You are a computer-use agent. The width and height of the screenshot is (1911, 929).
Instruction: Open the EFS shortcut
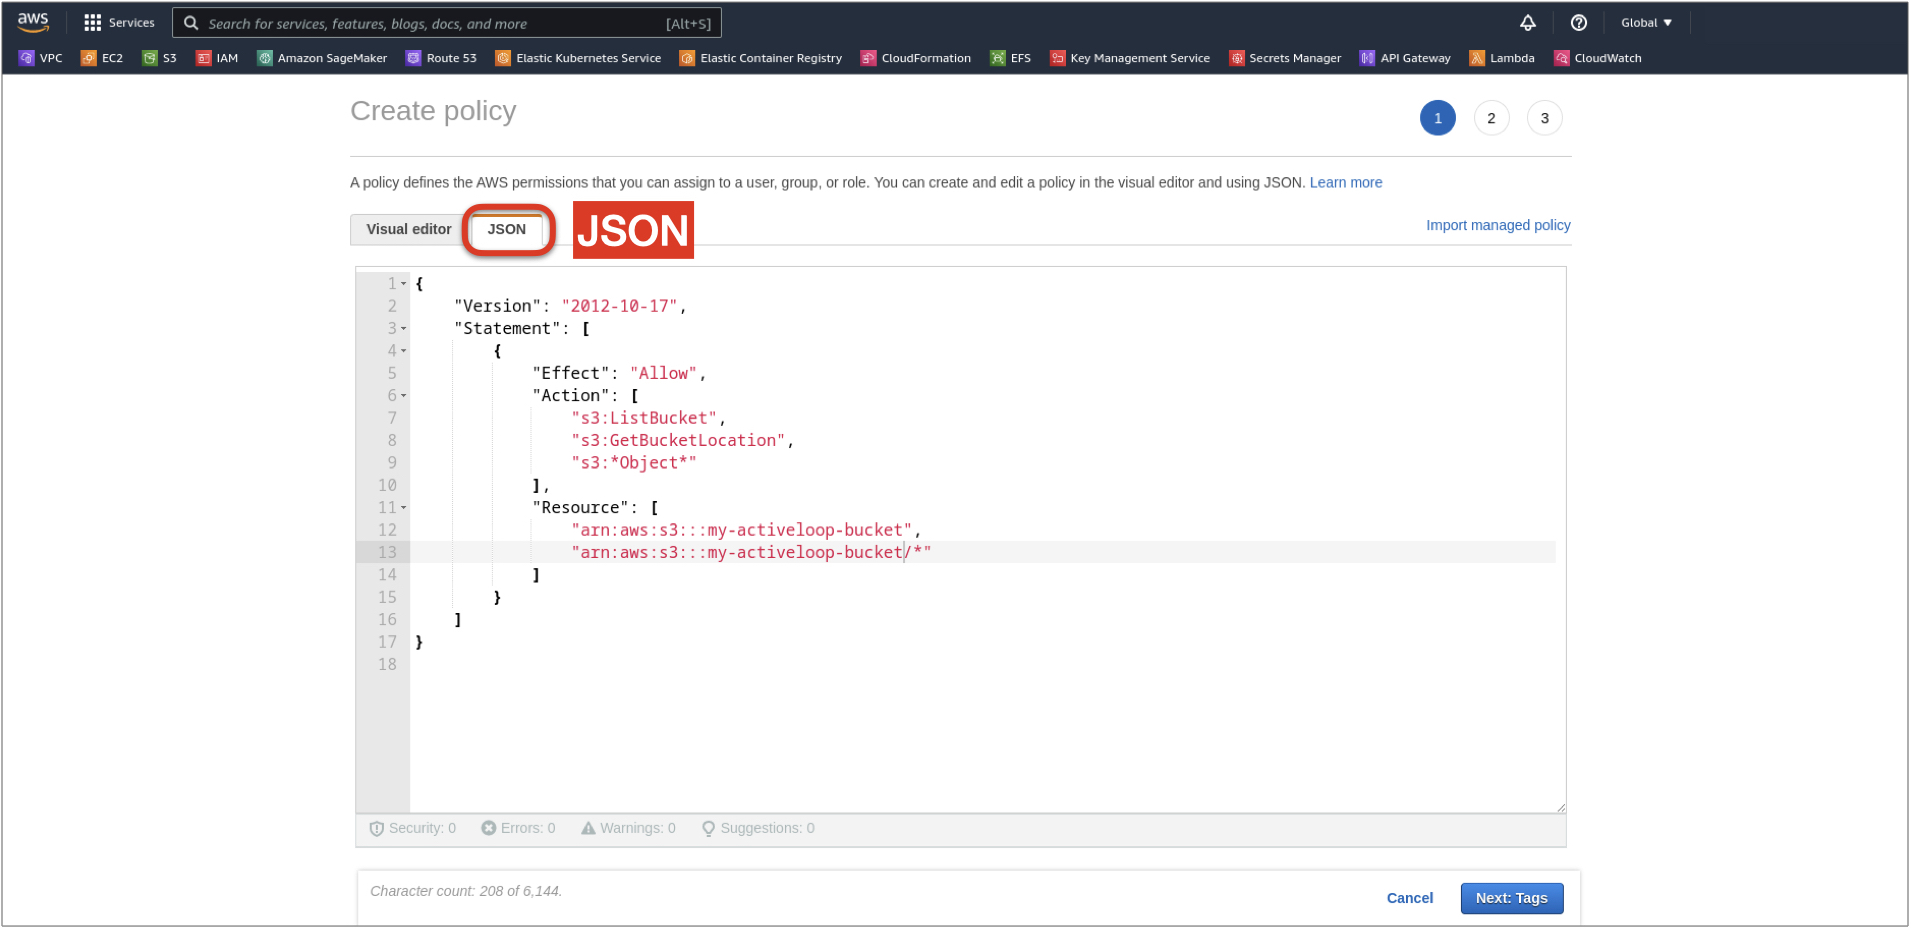click(1010, 58)
